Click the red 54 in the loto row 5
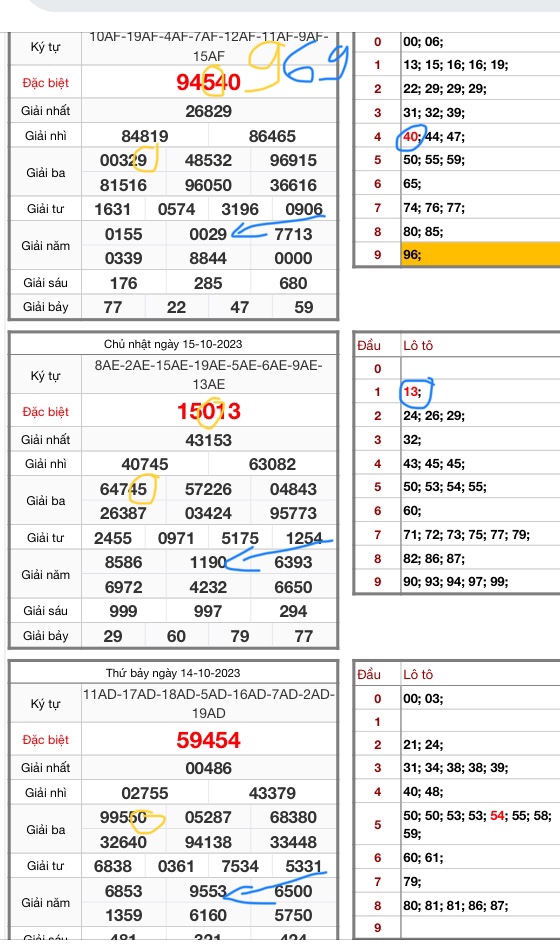Viewport: 560px width, 945px height. point(497,815)
